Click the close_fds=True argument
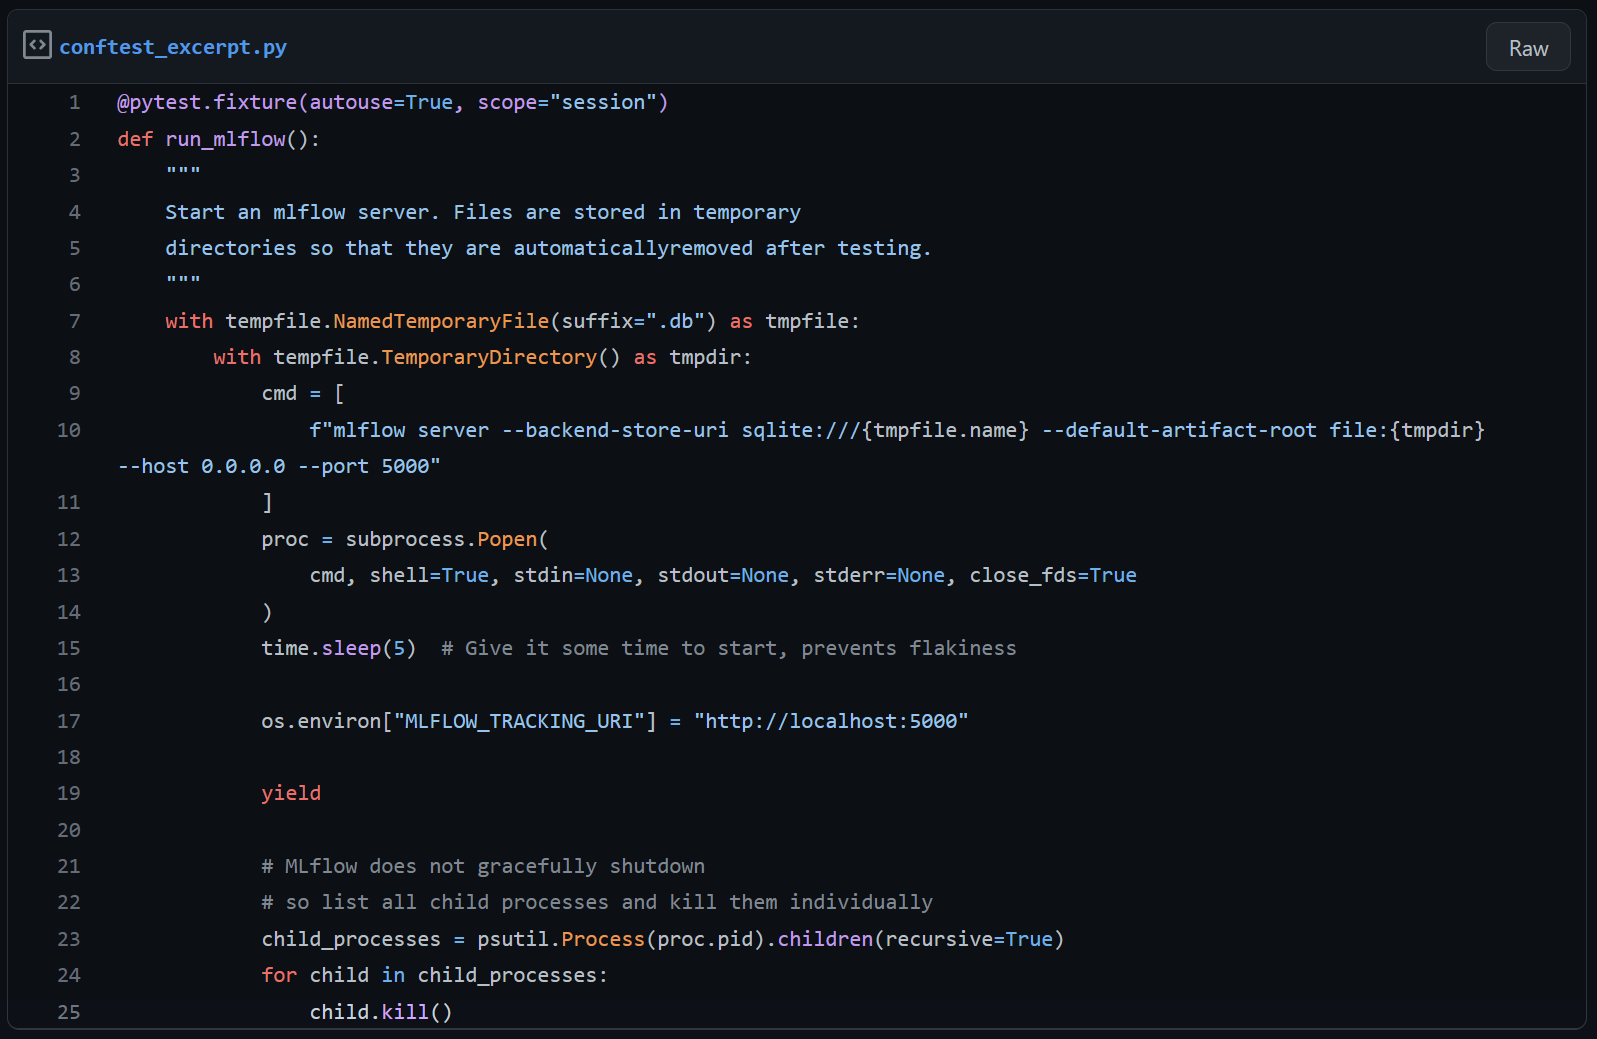The width and height of the screenshot is (1597, 1039). click(1053, 575)
